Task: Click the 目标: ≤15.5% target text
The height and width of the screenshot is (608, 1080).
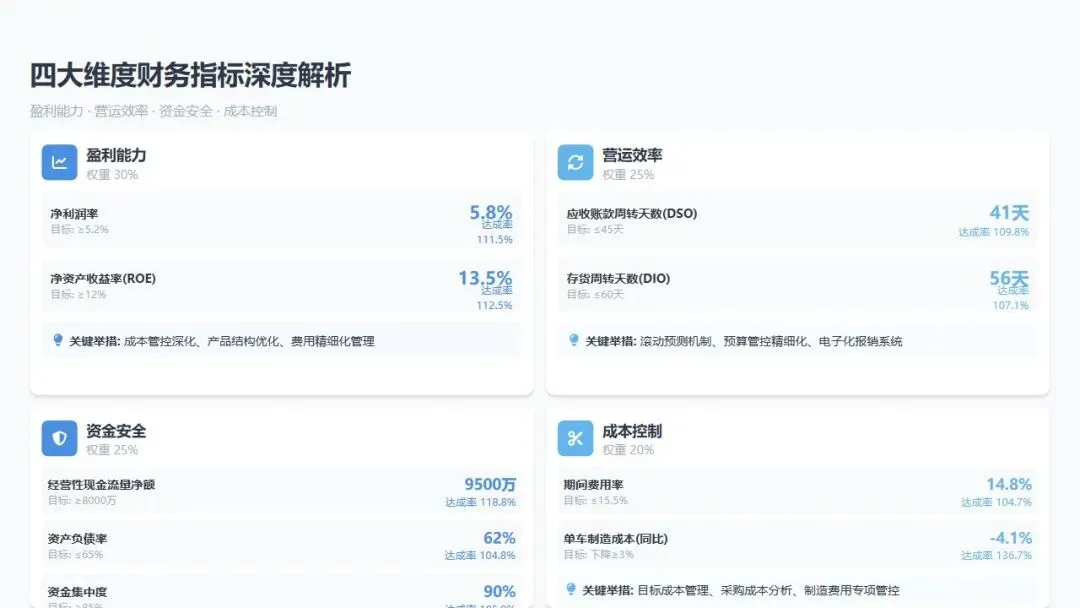Action: coord(596,501)
